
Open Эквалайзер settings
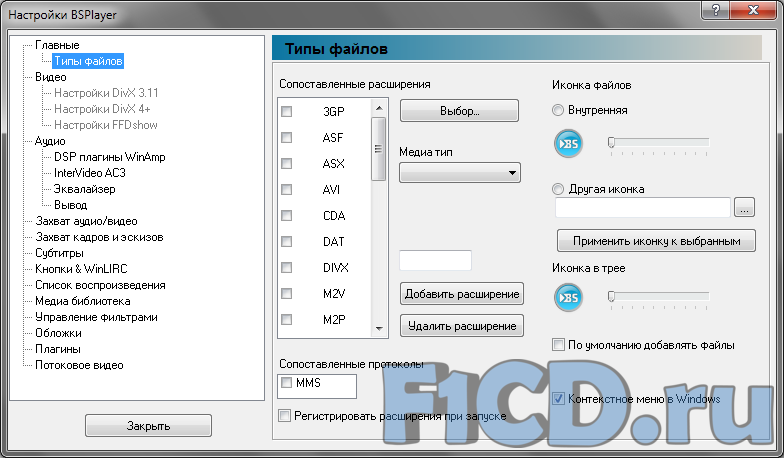click(84, 189)
